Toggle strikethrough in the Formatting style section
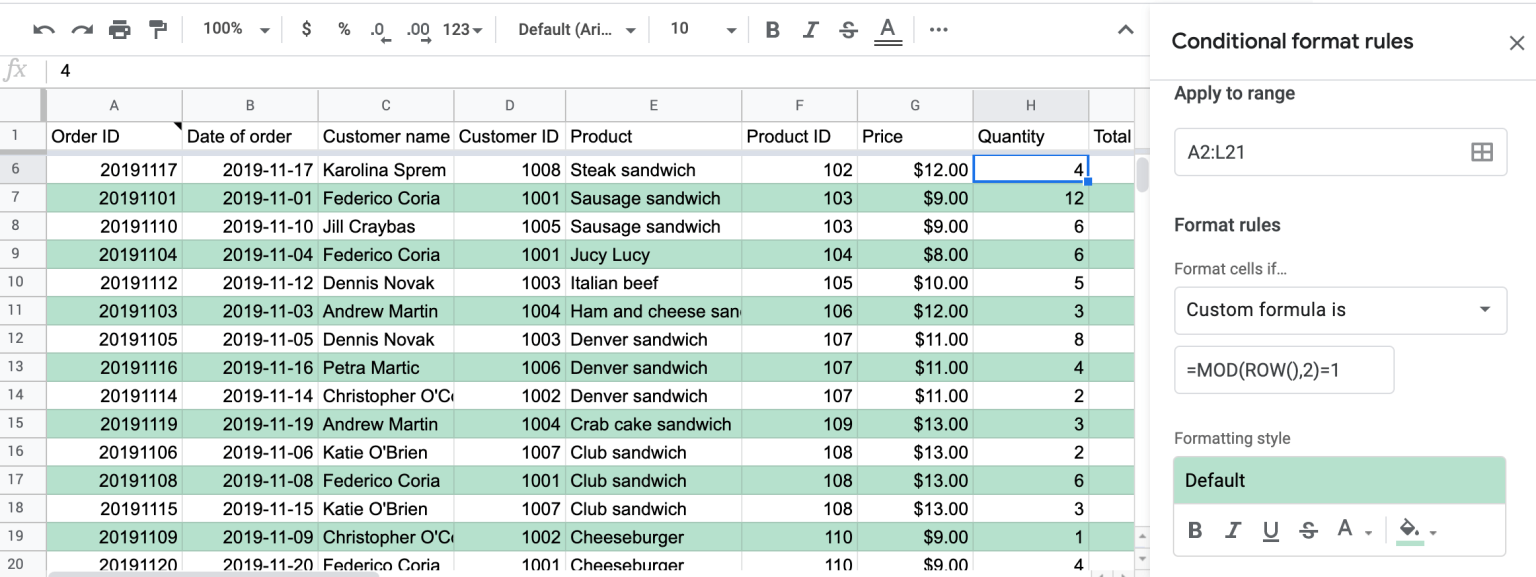Screen dimensions: 1536x577 pyautogui.click(x=1309, y=530)
